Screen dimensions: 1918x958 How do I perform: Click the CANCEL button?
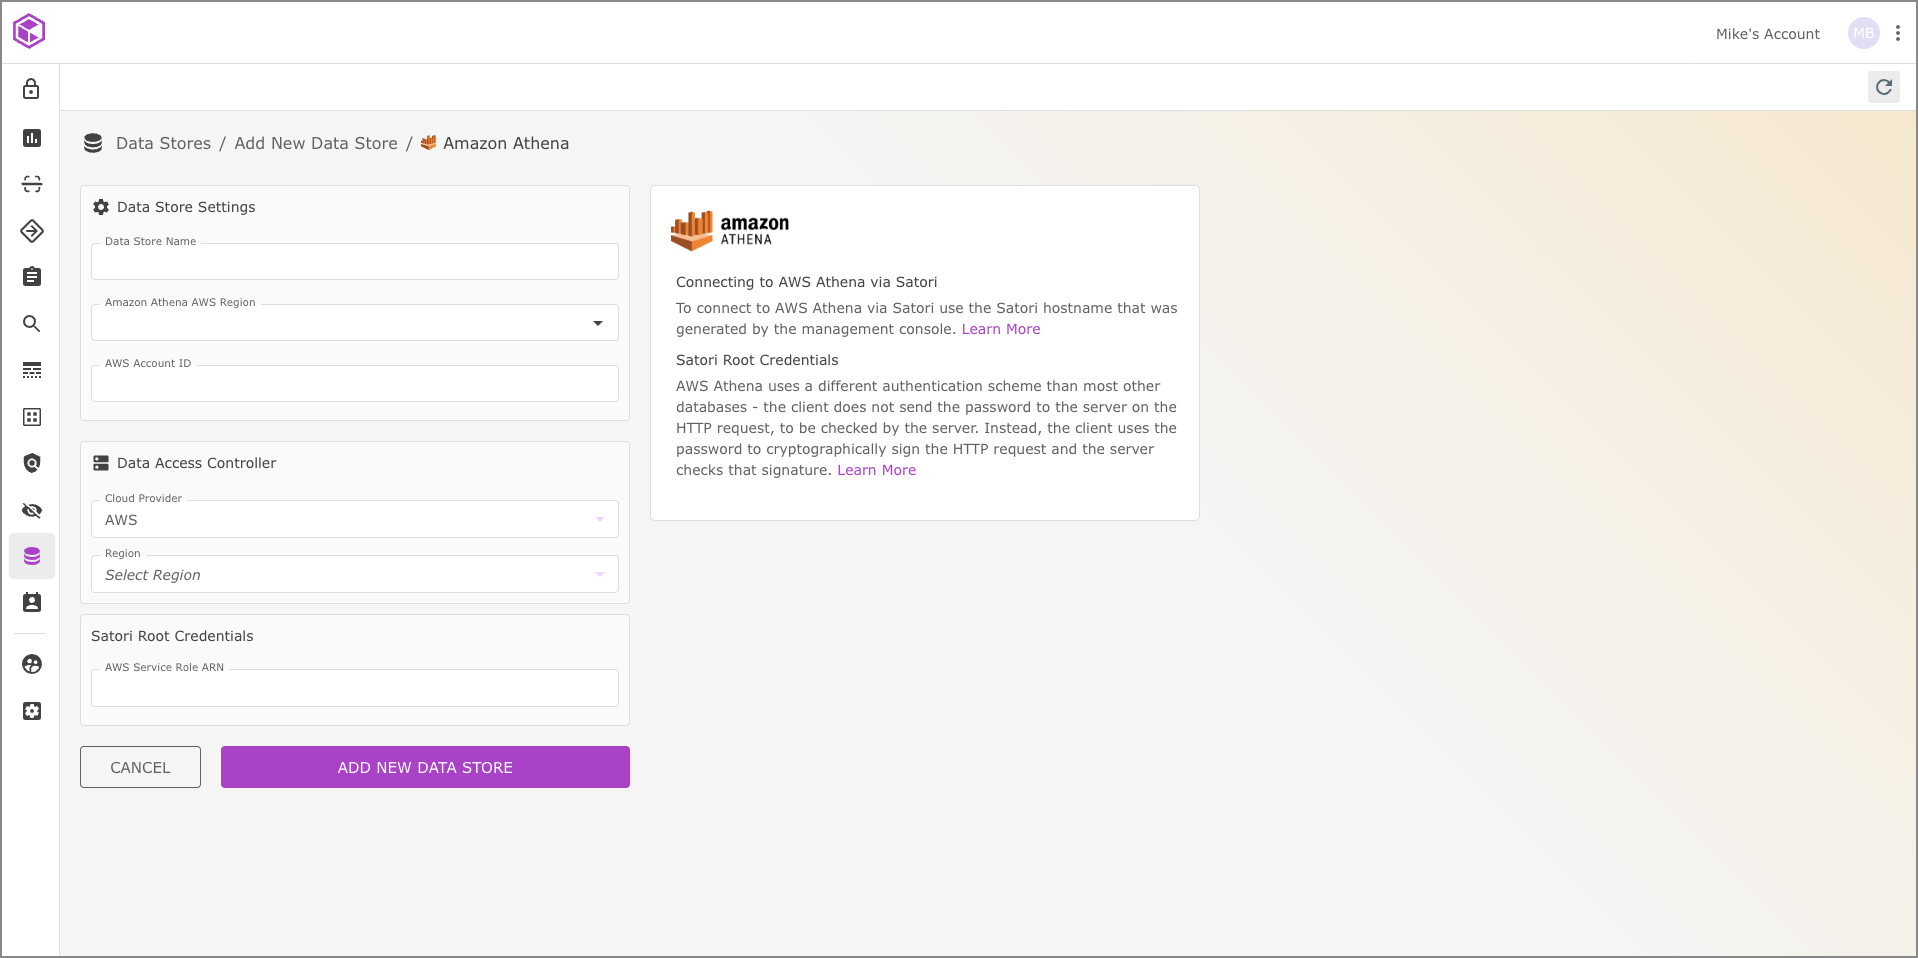click(x=140, y=767)
